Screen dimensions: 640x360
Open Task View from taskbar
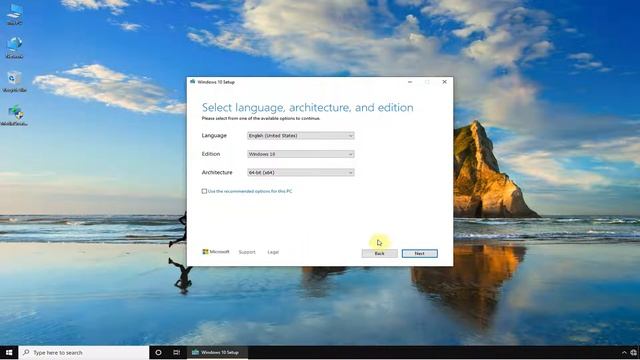pyautogui.click(x=176, y=352)
